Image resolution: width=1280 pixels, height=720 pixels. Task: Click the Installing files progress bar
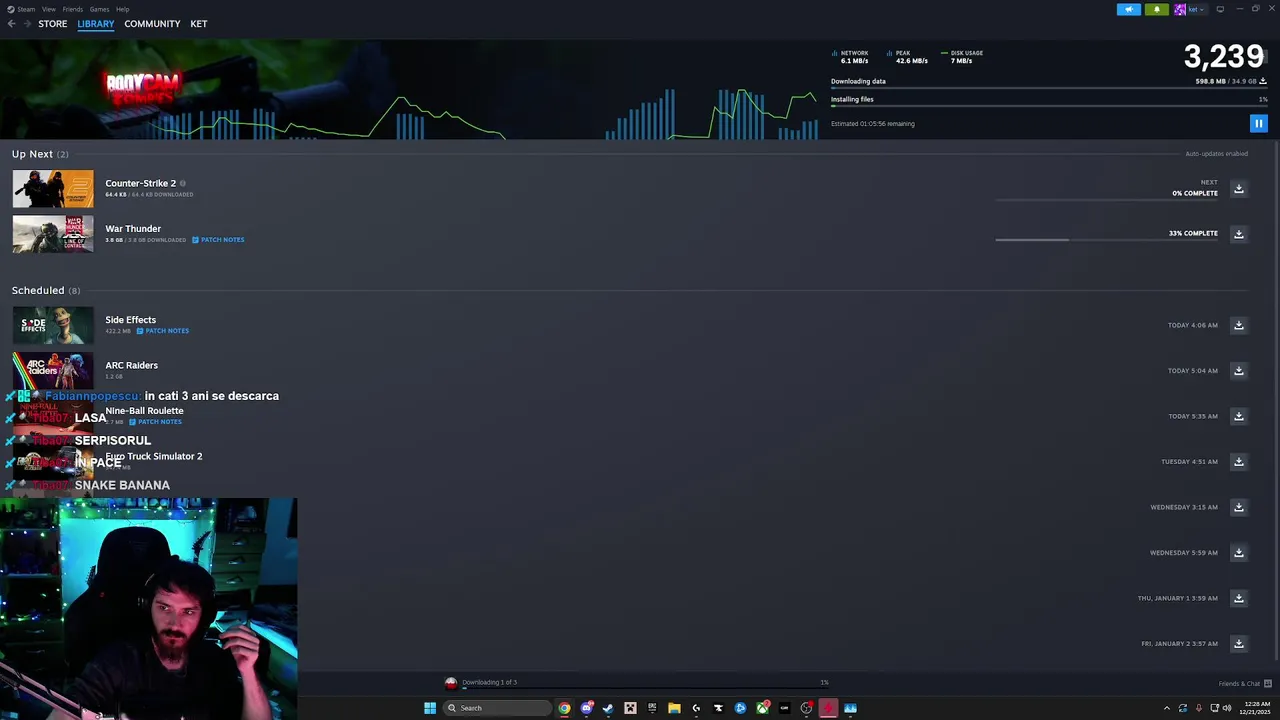(x=1049, y=106)
